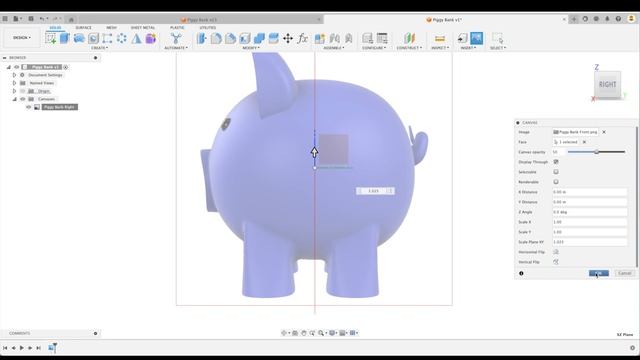Open the Design workspace dropdown
This screenshot has width=640, height=360.
click(x=22, y=38)
